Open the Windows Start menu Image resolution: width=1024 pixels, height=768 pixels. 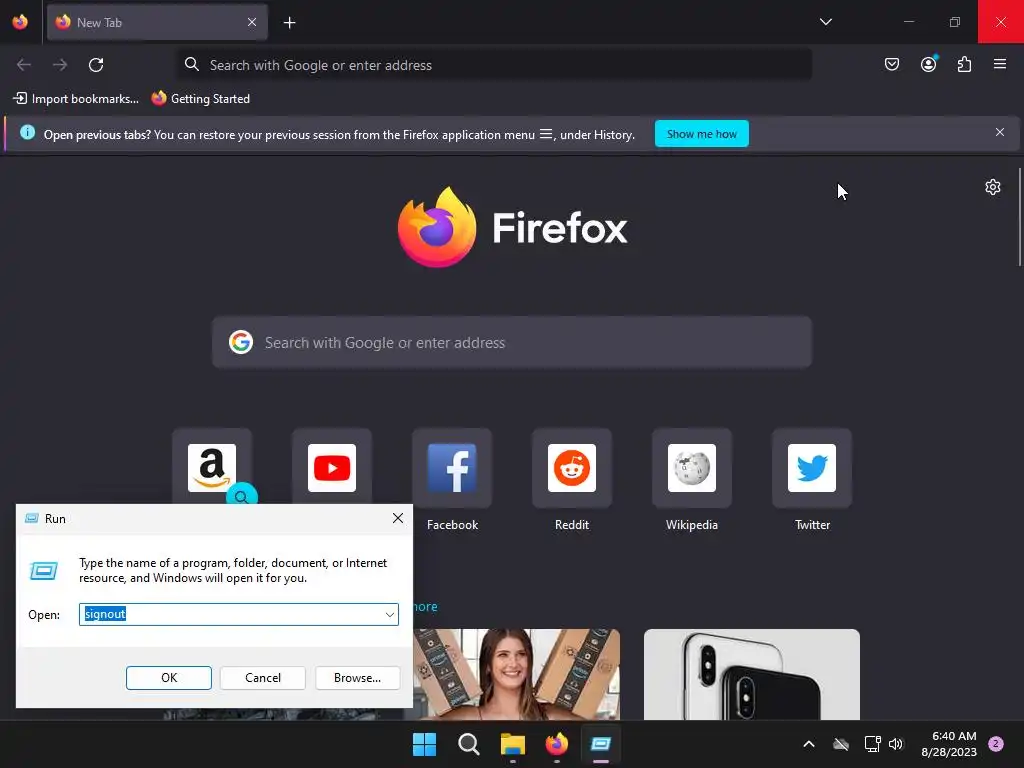[424, 744]
